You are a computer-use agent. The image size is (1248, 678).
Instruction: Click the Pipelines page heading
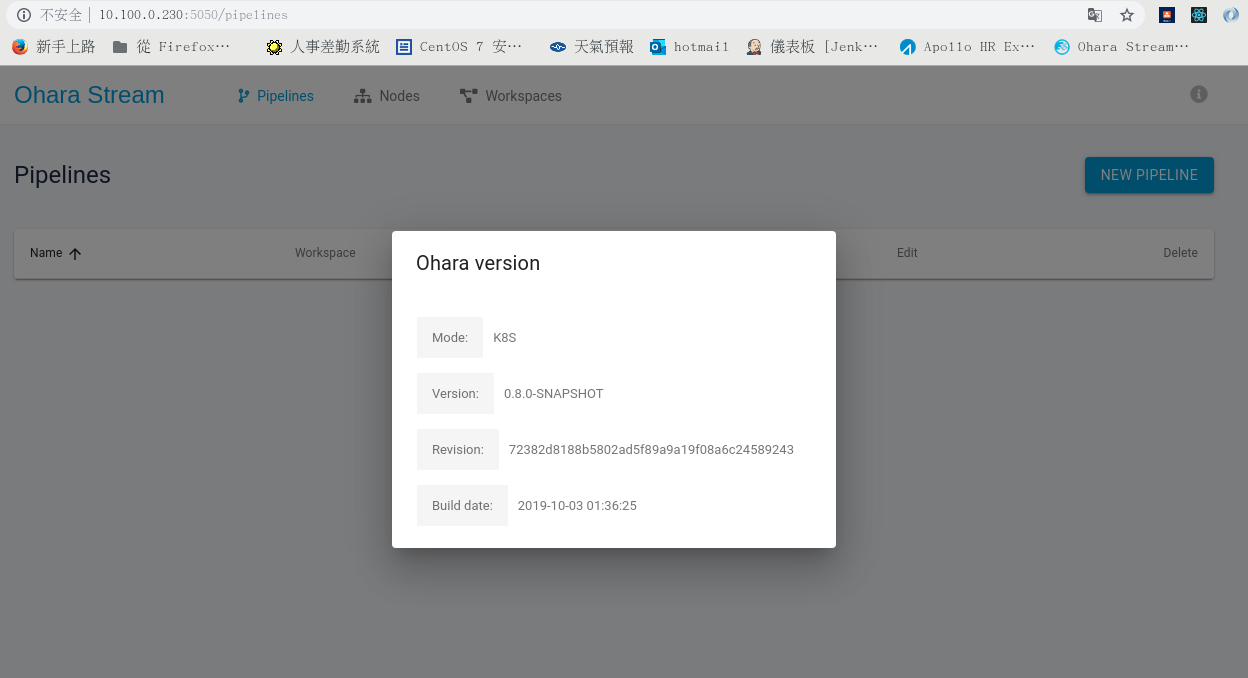coord(62,175)
